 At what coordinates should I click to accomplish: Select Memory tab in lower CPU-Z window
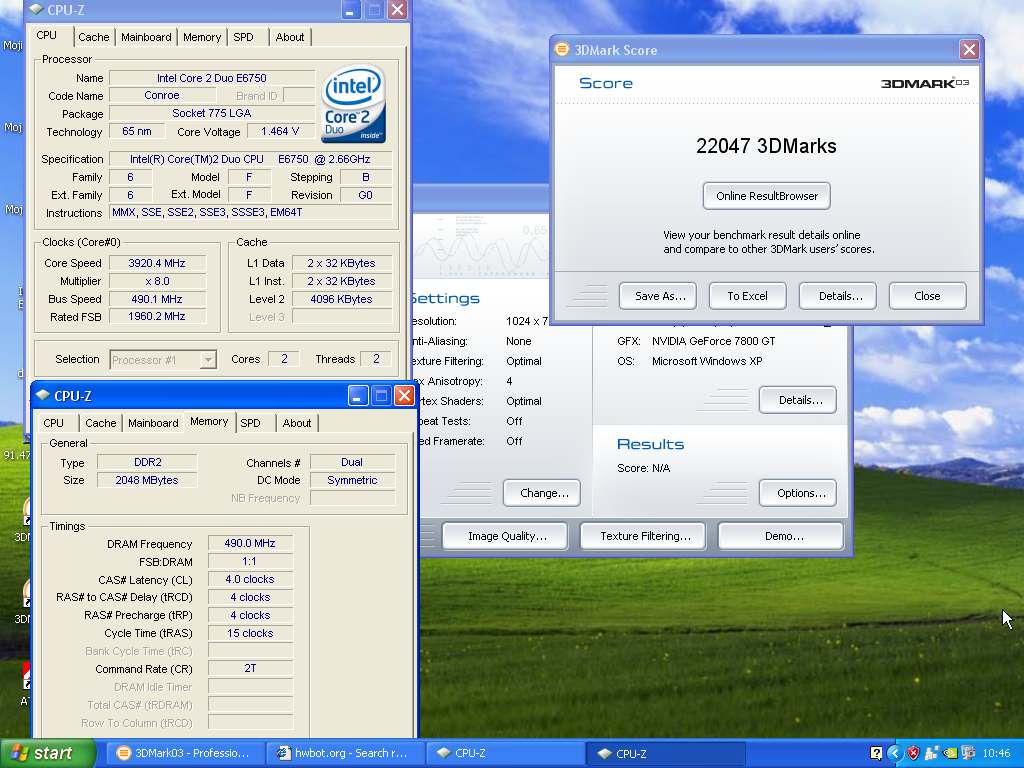[209, 421]
